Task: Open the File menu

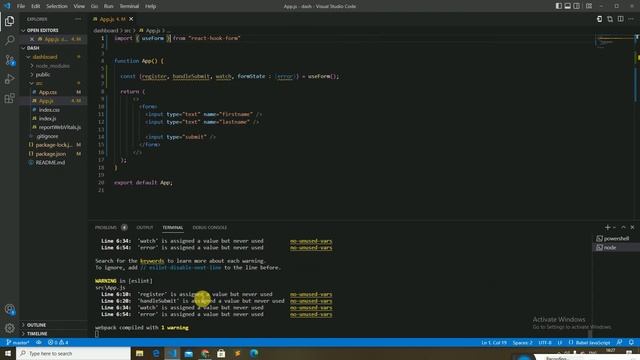Action: 21,6
